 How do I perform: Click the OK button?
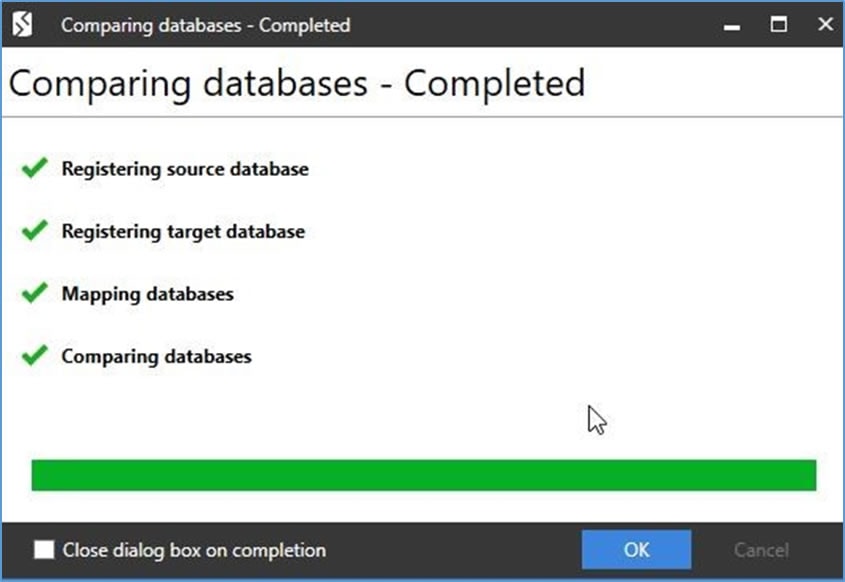pos(636,550)
